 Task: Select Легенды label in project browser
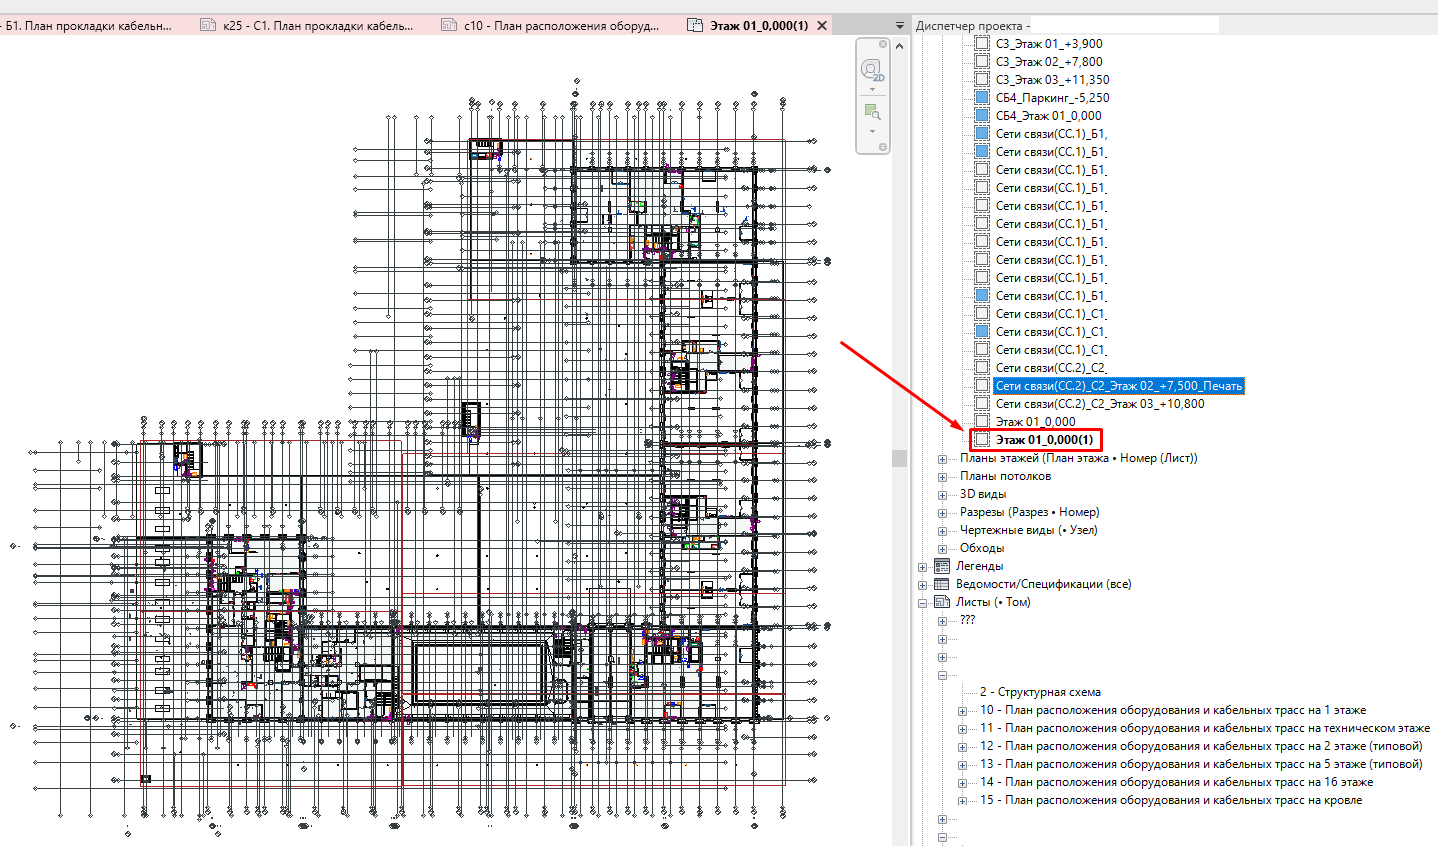tap(980, 566)
